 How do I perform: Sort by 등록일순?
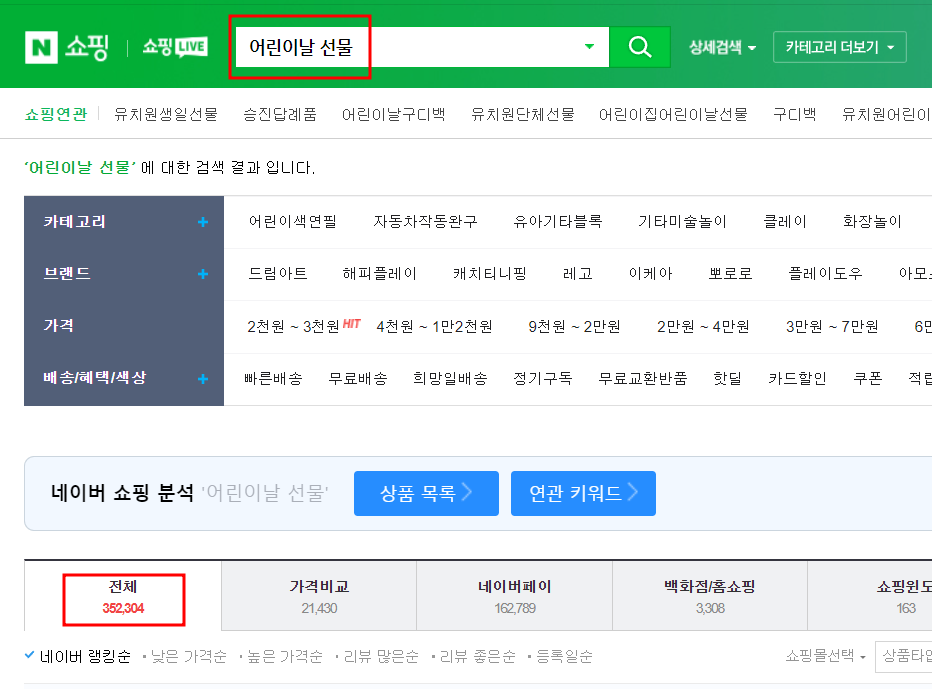564,656
